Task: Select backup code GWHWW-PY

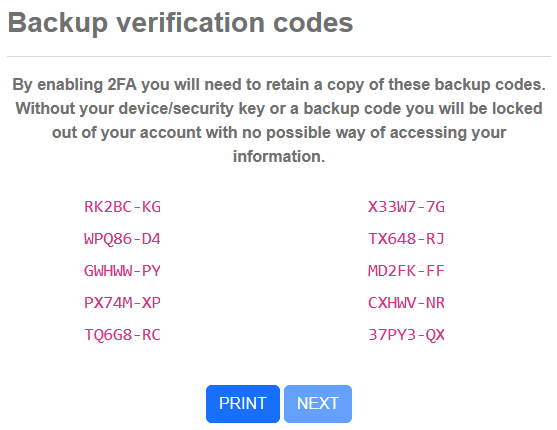Action: [123, 271]
